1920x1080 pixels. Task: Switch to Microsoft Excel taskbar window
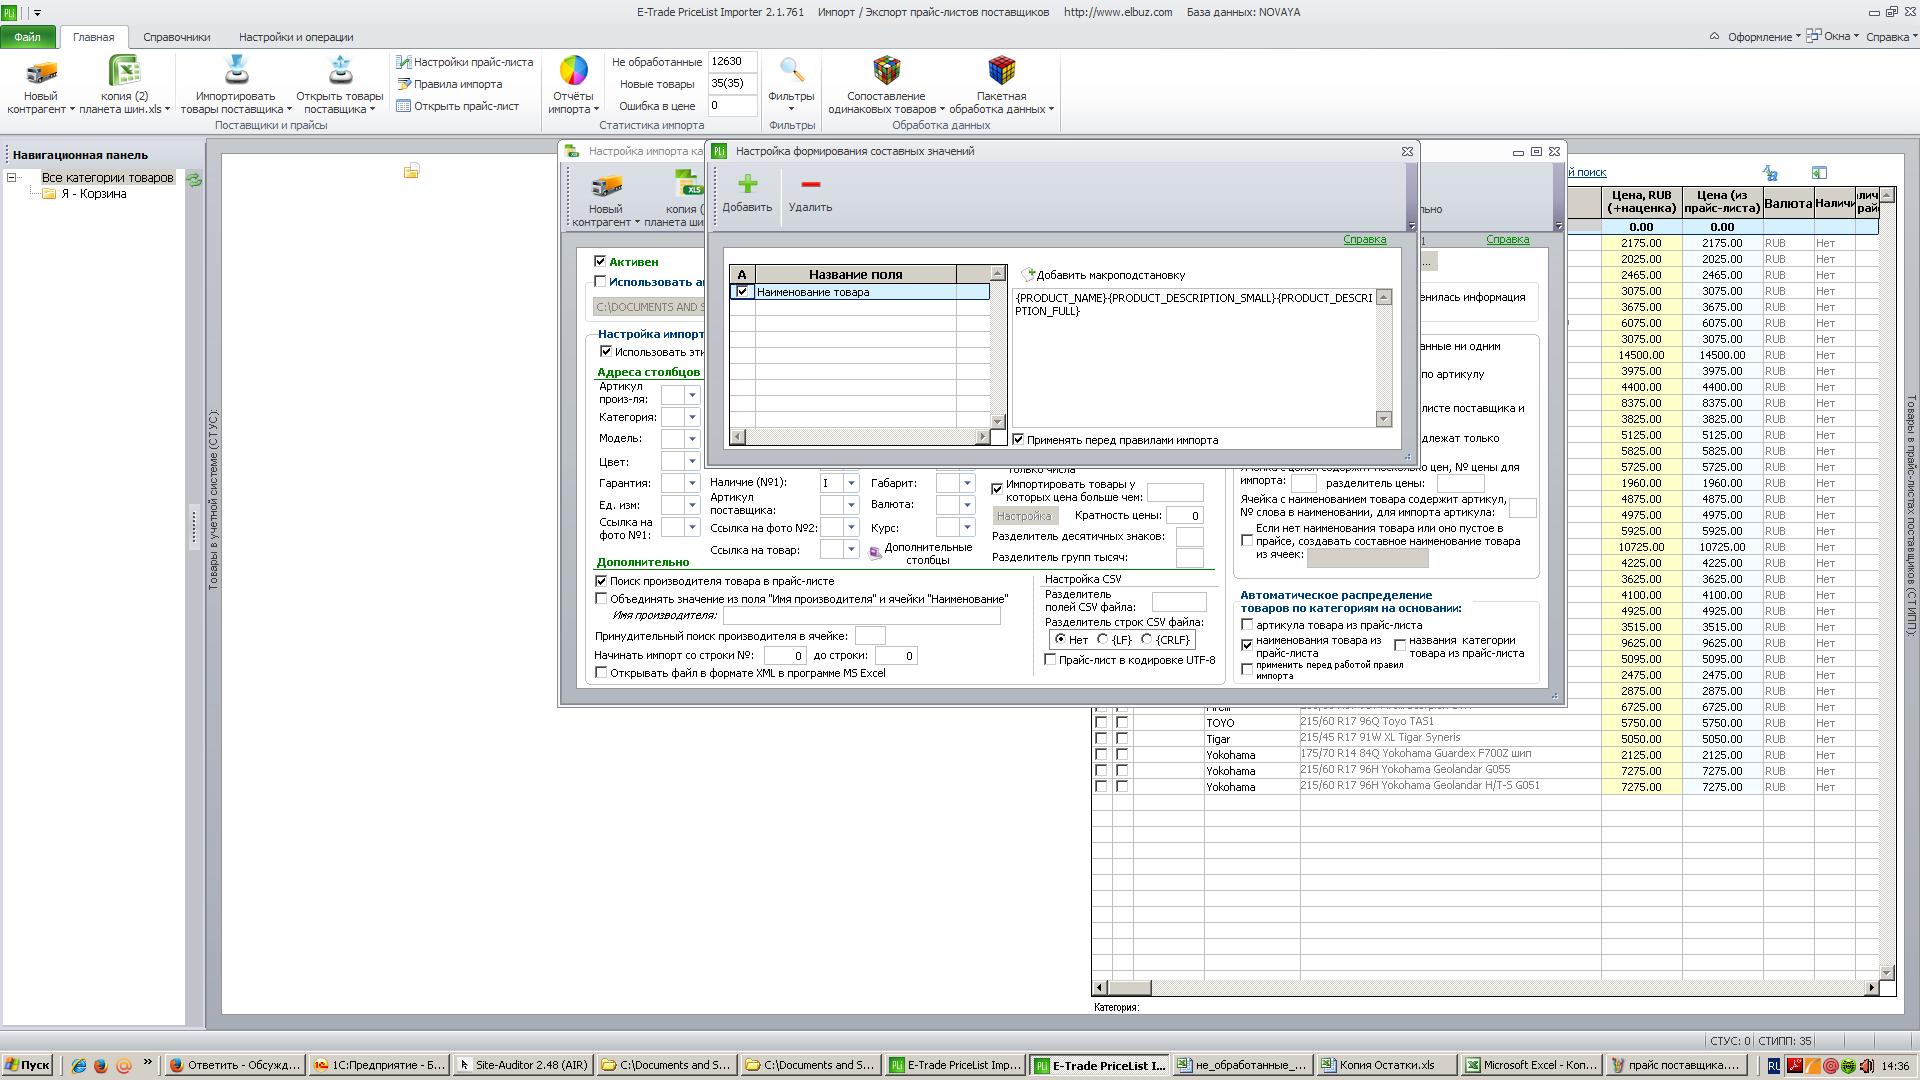click(1531, 1065)
